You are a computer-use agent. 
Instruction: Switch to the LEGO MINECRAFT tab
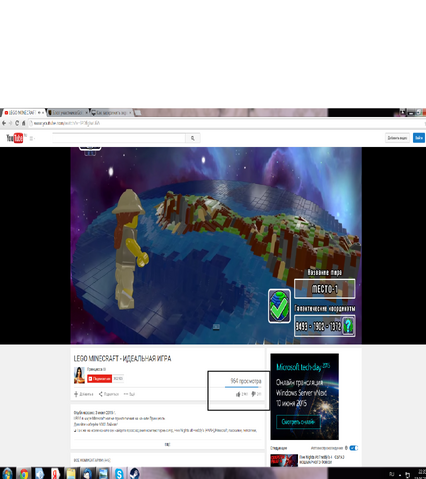pos(23,113)
